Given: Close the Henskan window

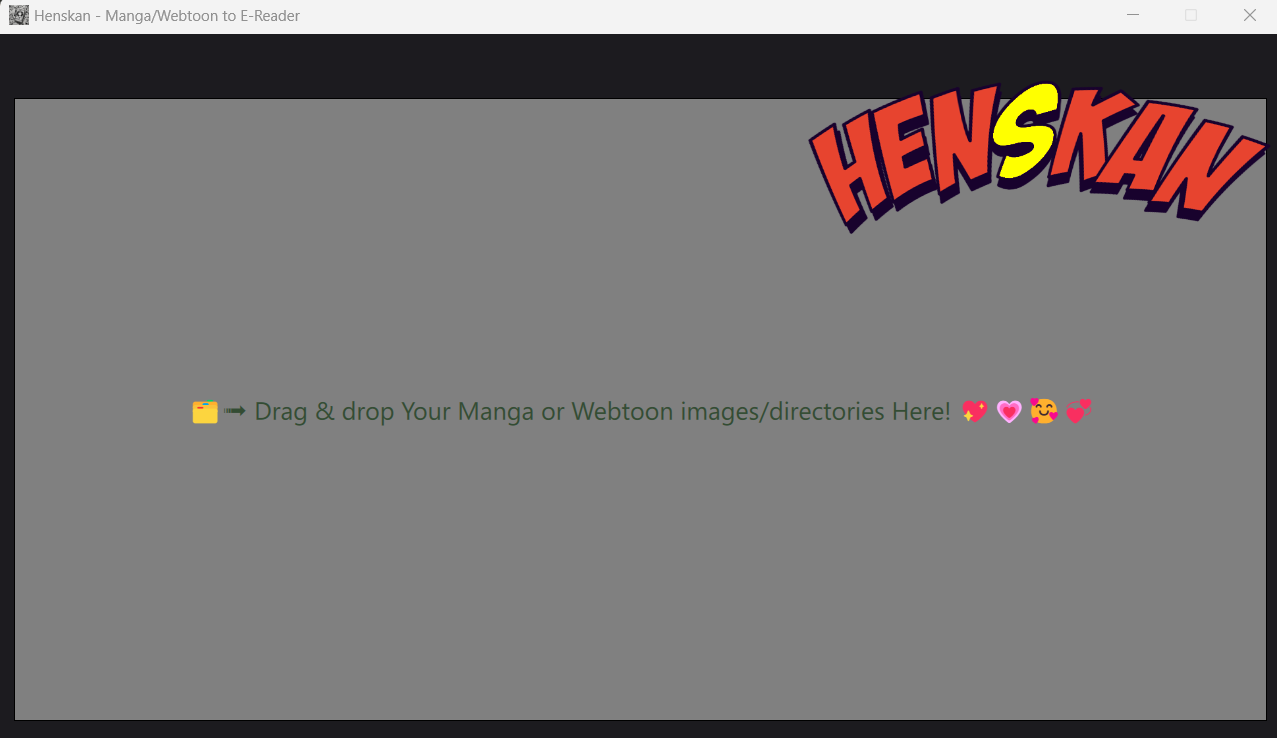Looking at the screenshot, I should point(1249,15).
